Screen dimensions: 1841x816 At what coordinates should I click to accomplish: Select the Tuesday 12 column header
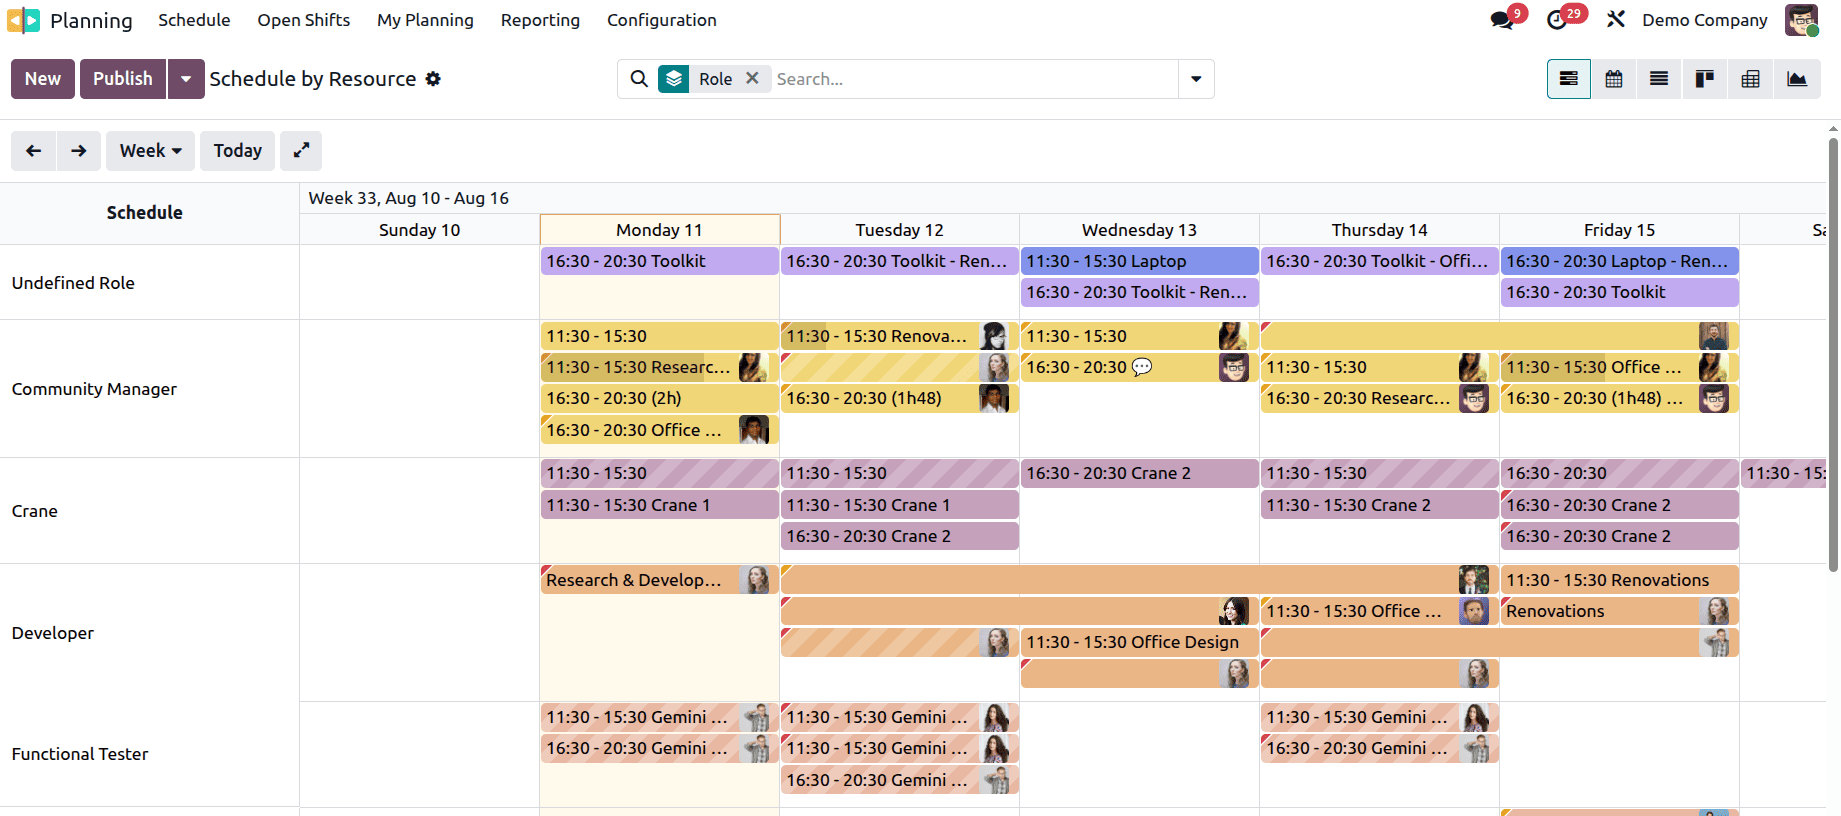point(900,230)
